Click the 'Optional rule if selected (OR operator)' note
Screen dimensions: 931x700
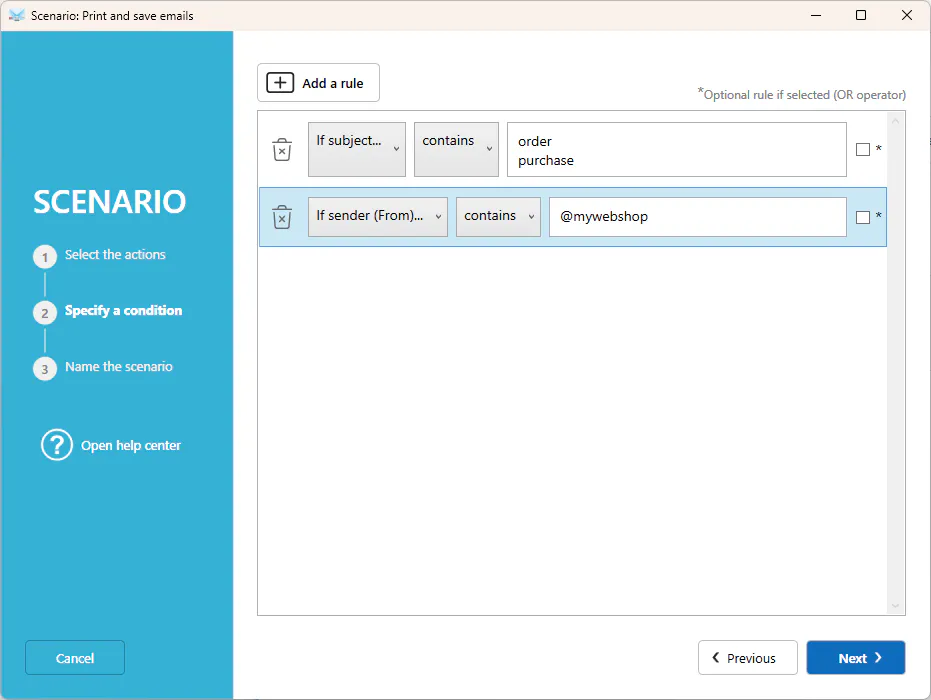[x=802, y=94]
